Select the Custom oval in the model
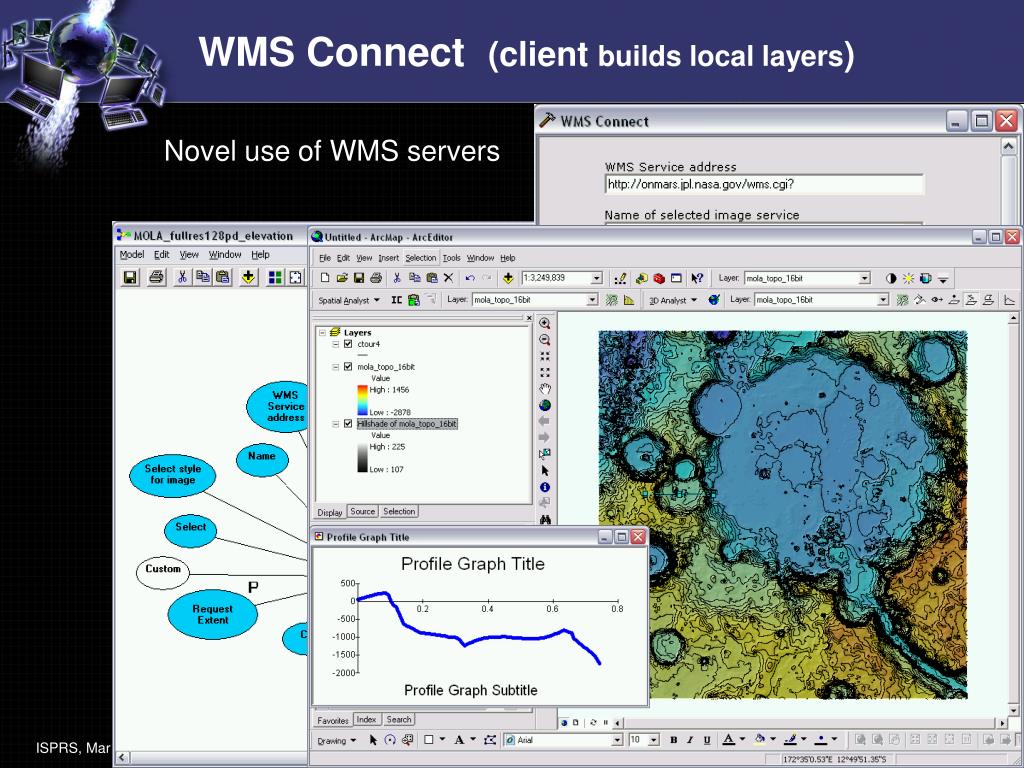The width and height of the screenshot is (1024, 768). pos(163,572)
